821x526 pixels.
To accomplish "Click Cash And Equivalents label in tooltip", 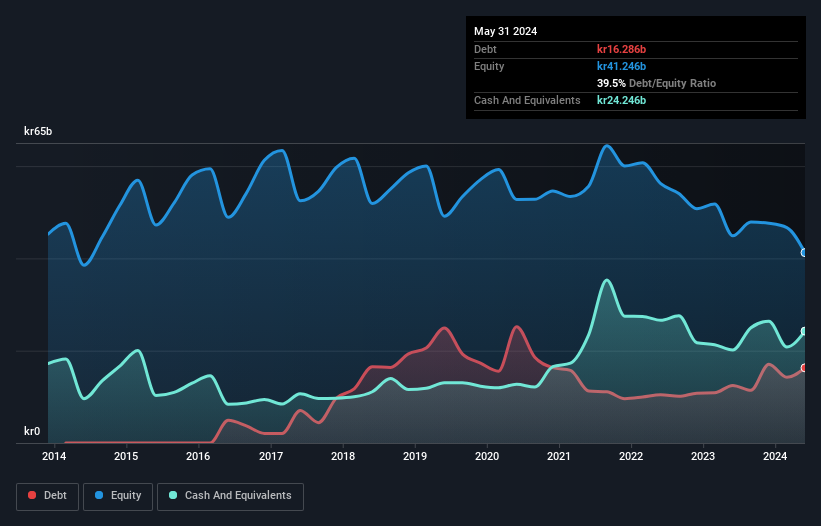I will [527, 100].
